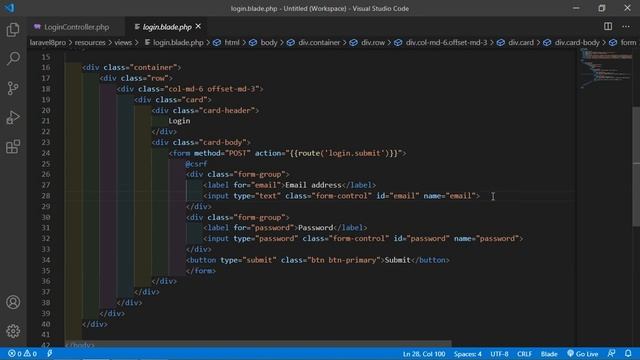Open the Source Control view
The width and height of the screenshot is (640, 360).
[13, 88]
